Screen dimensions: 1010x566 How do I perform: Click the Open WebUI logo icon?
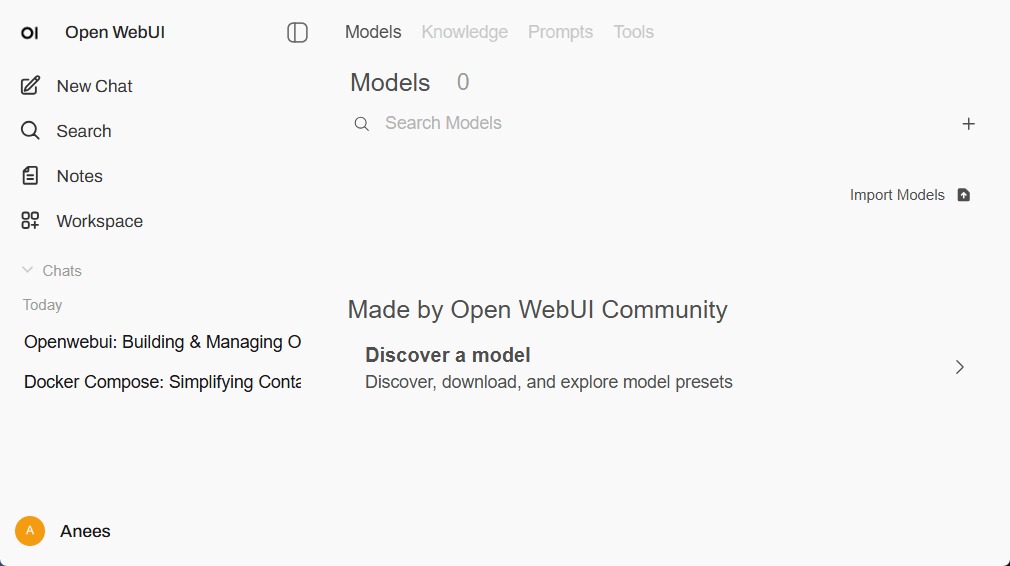pyautogui.click(x=30, y=33)
